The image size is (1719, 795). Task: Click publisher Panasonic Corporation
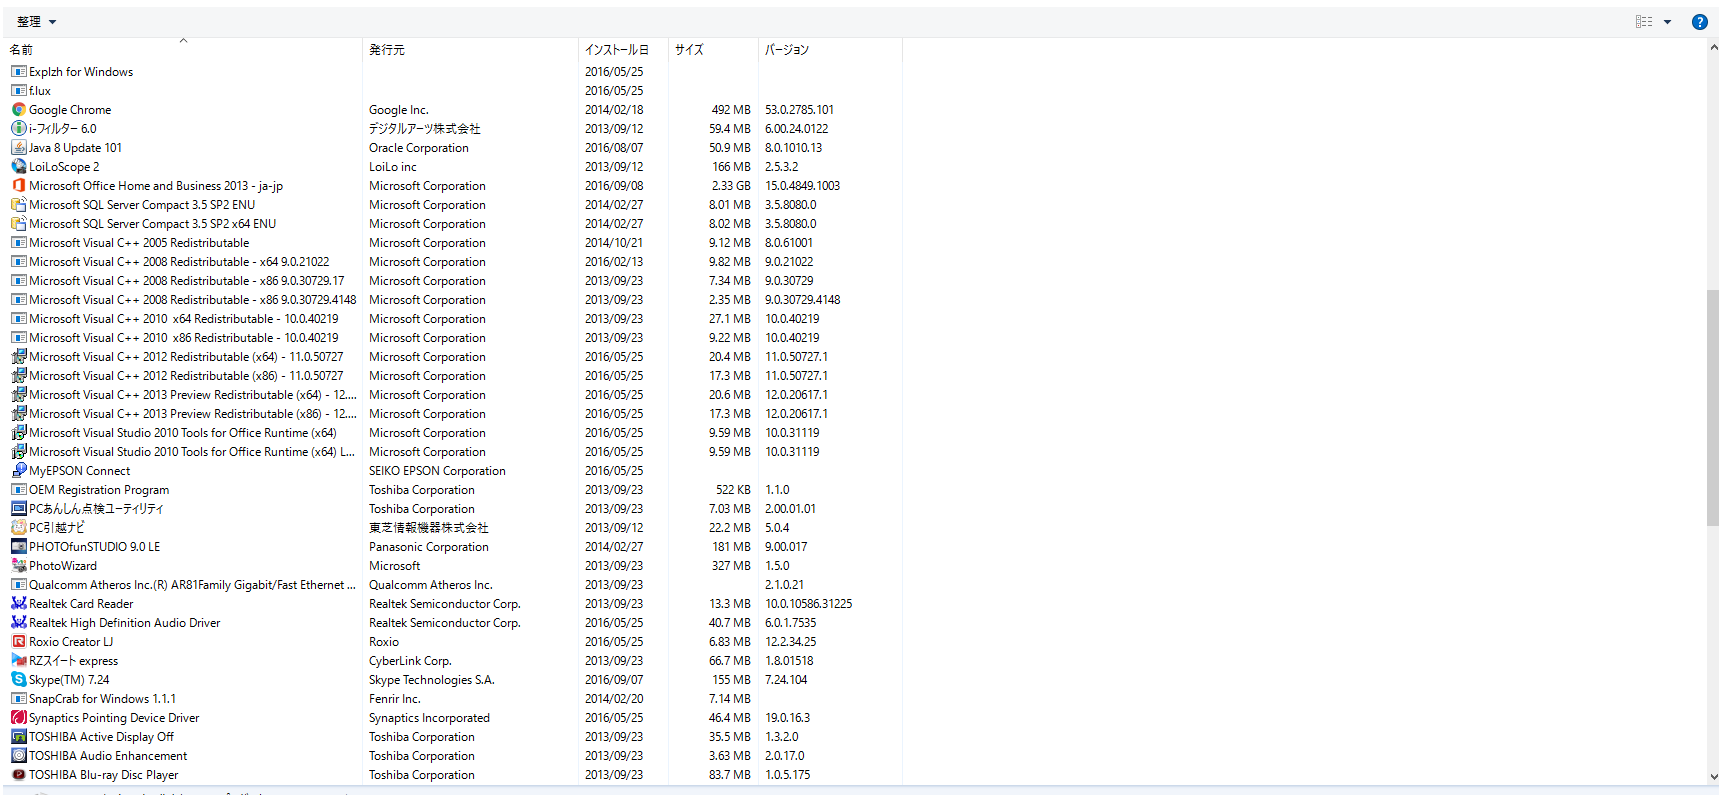[429, 547]
